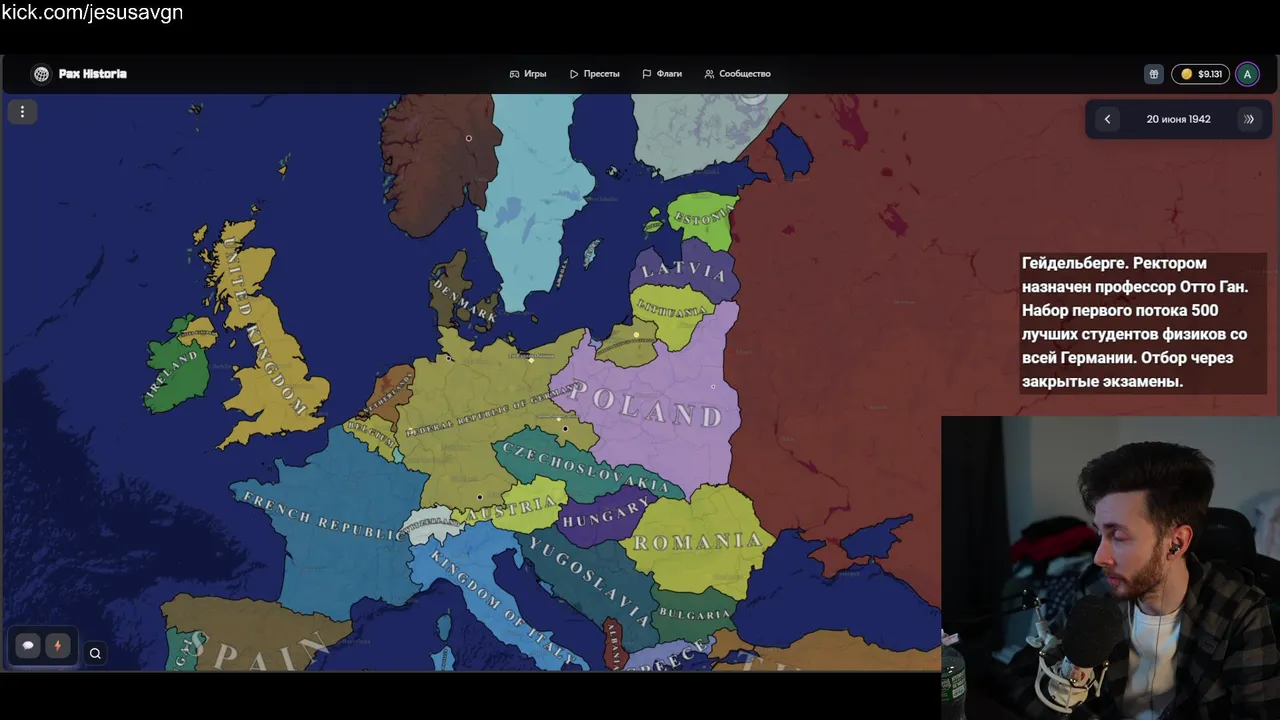This screenshot has height=720, width=1280.
Task: Select Estonia on the map
Action: click(x=702, y=217)
